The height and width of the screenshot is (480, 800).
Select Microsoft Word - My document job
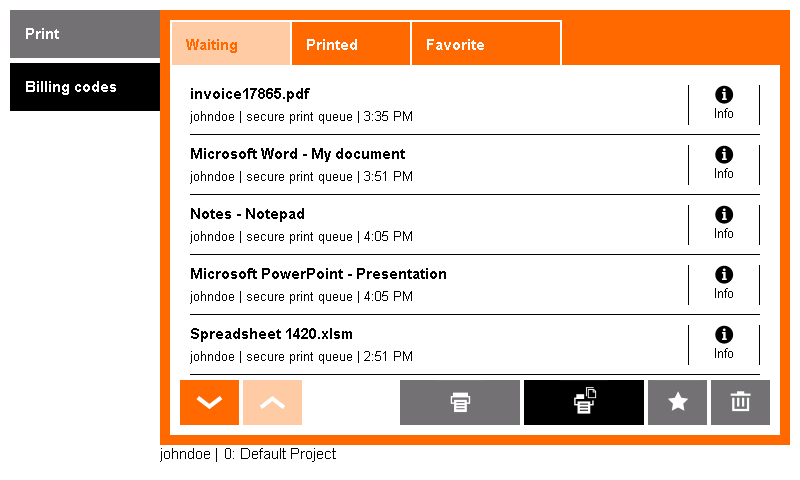(x=439, y=165)
